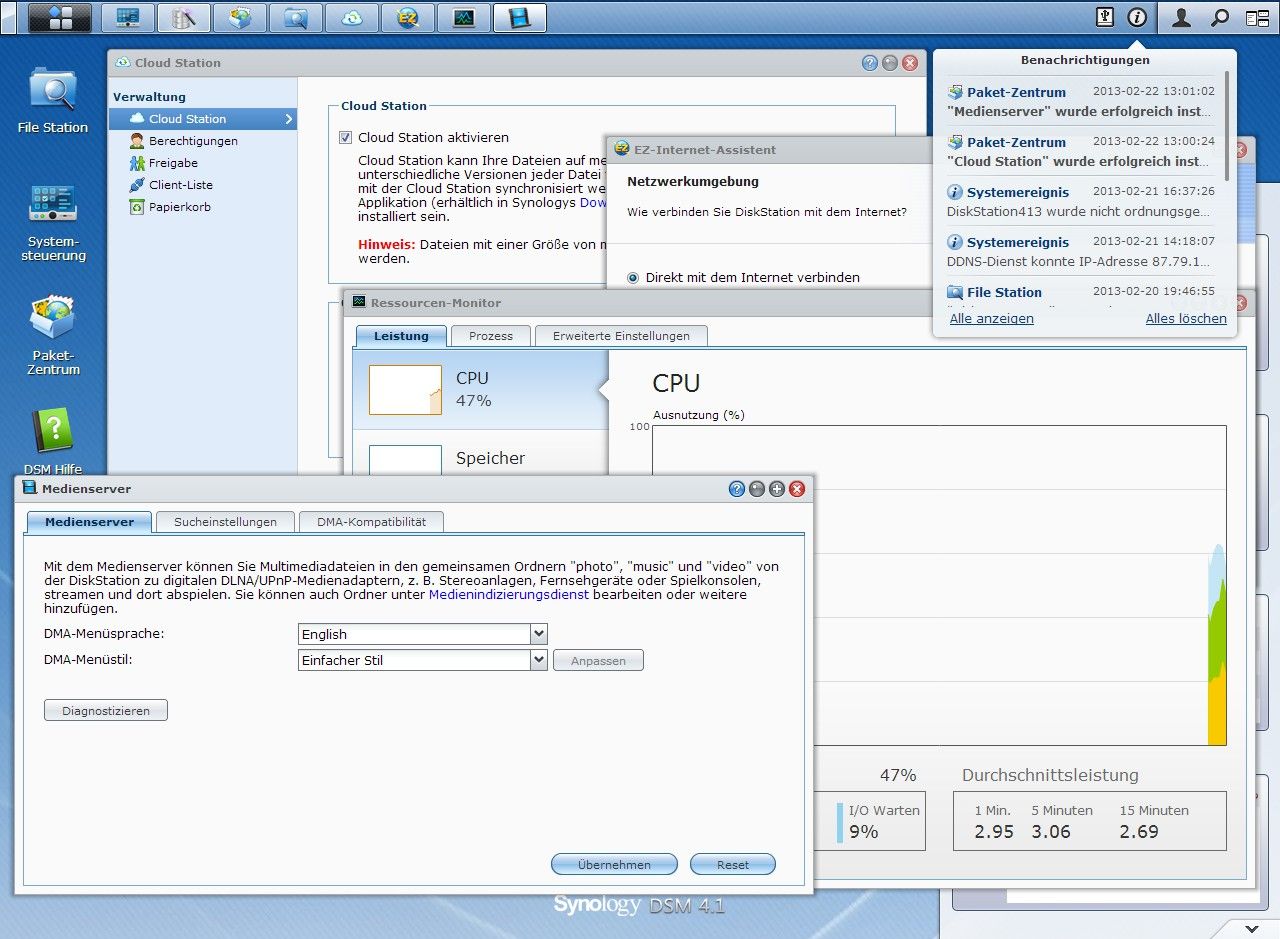Click the 5 Minuten load average 3.06
Viewport: 1280px width, 939px height.
point(1051,832)
